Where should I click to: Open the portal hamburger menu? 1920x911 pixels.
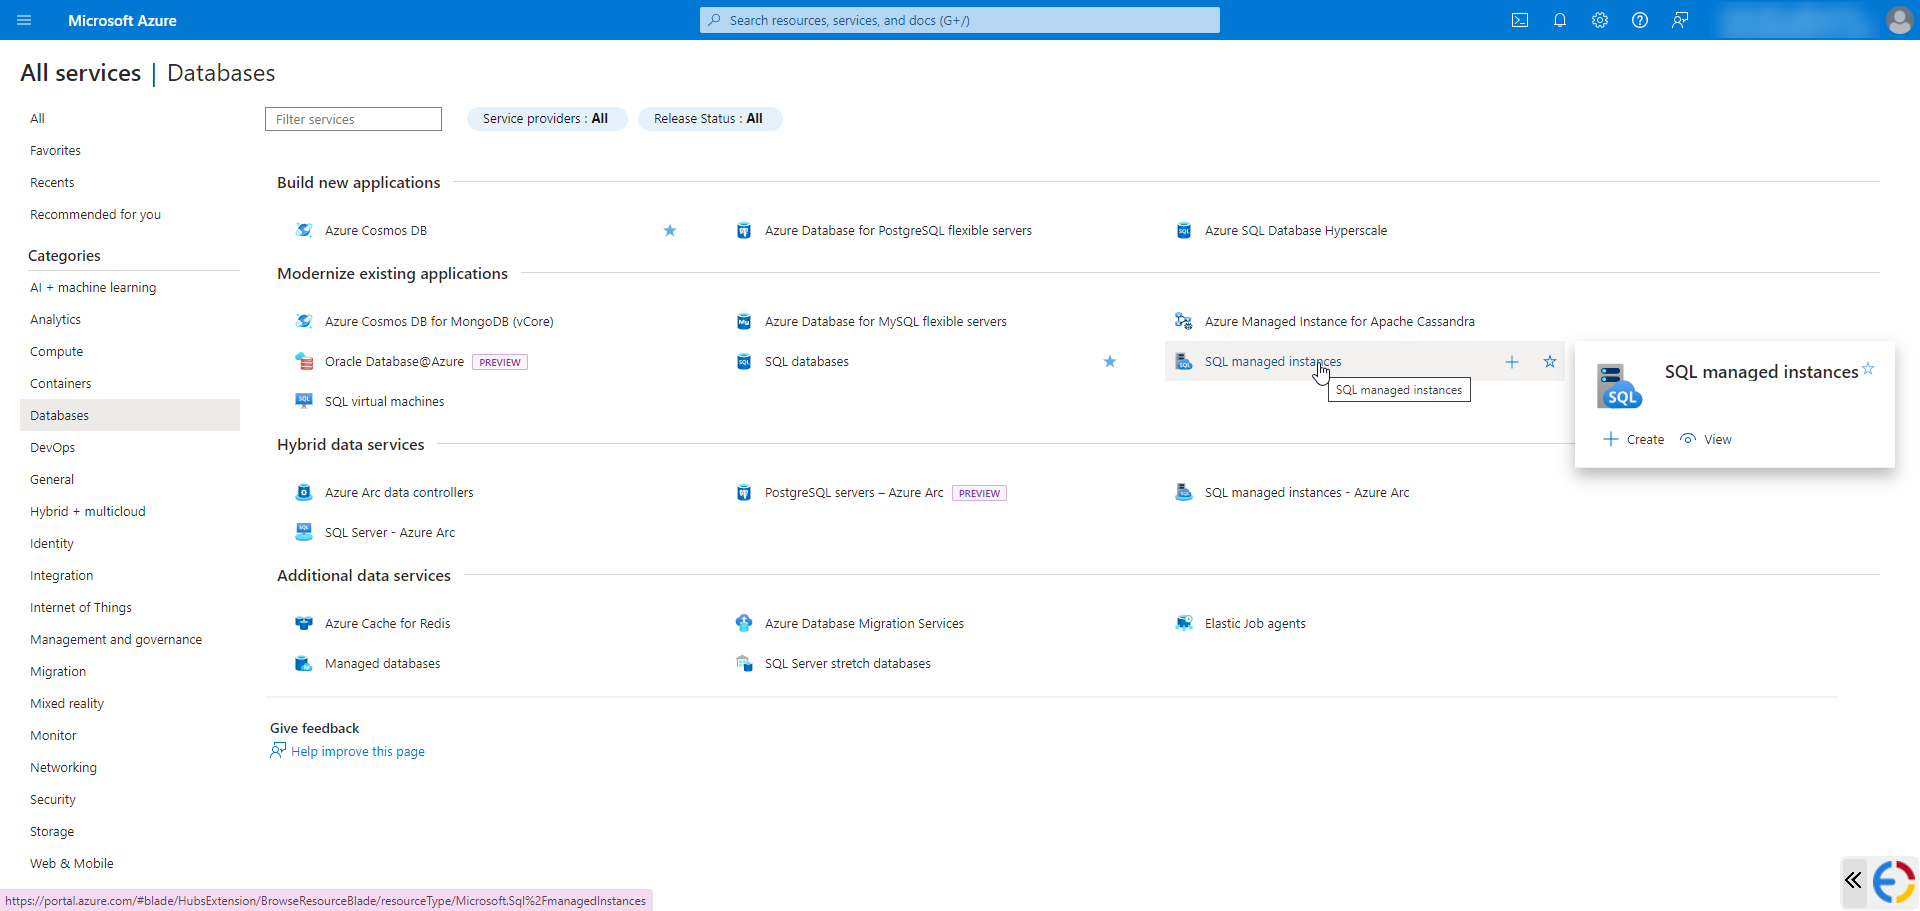click(x=23, y=20)
